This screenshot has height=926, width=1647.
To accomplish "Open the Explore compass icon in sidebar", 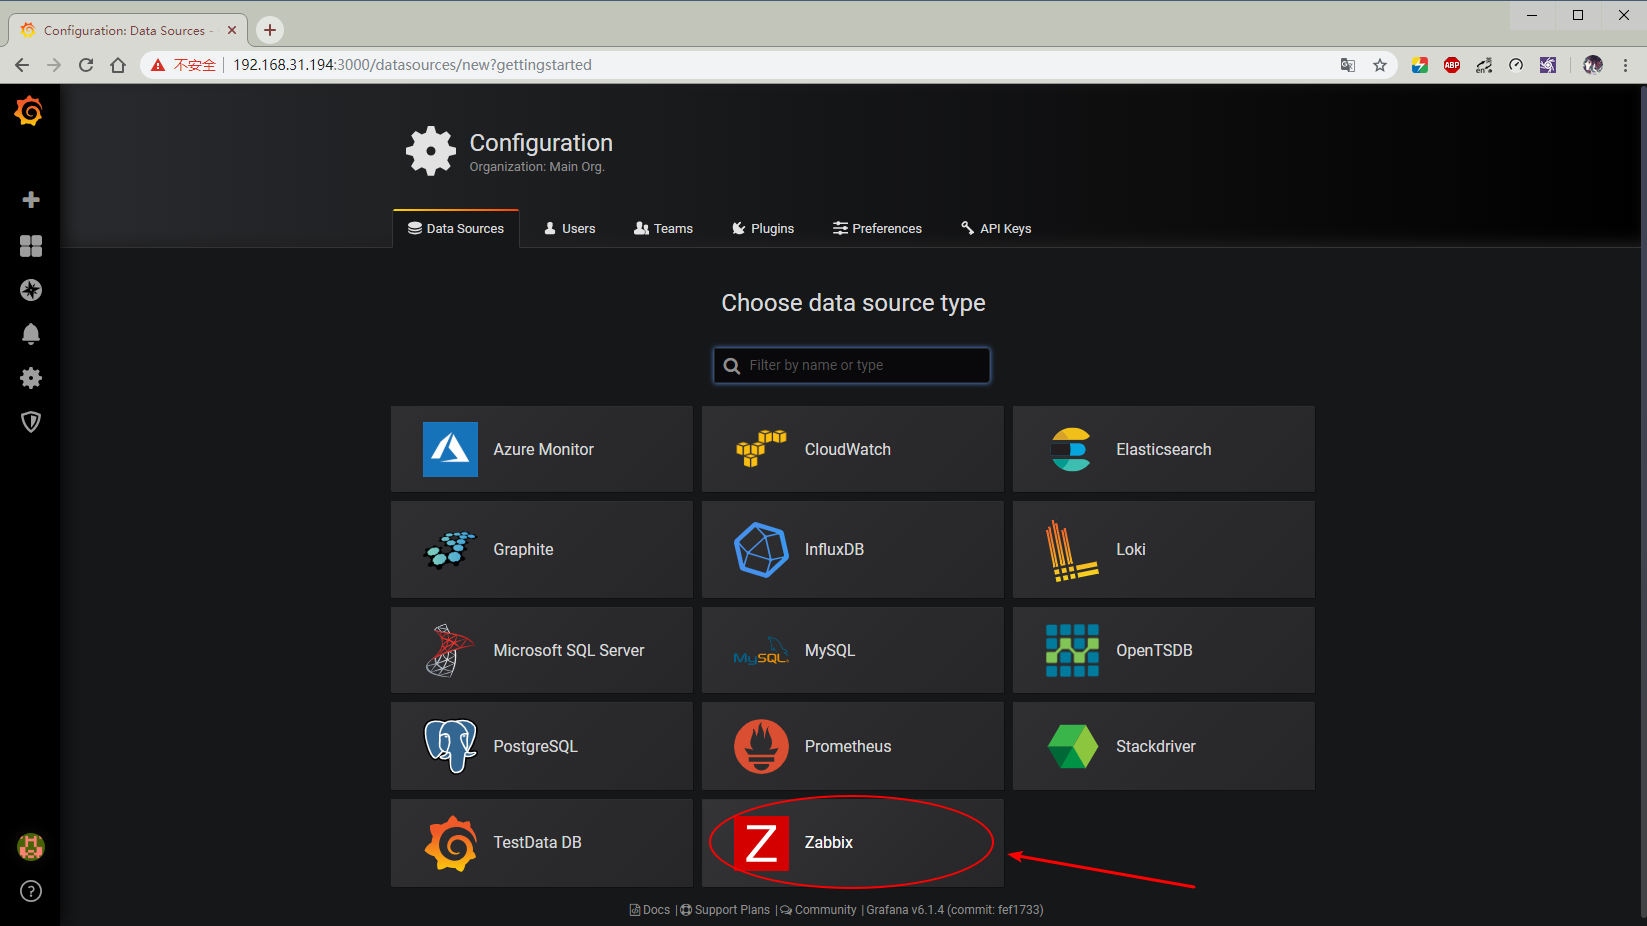I will click(31, 290).
